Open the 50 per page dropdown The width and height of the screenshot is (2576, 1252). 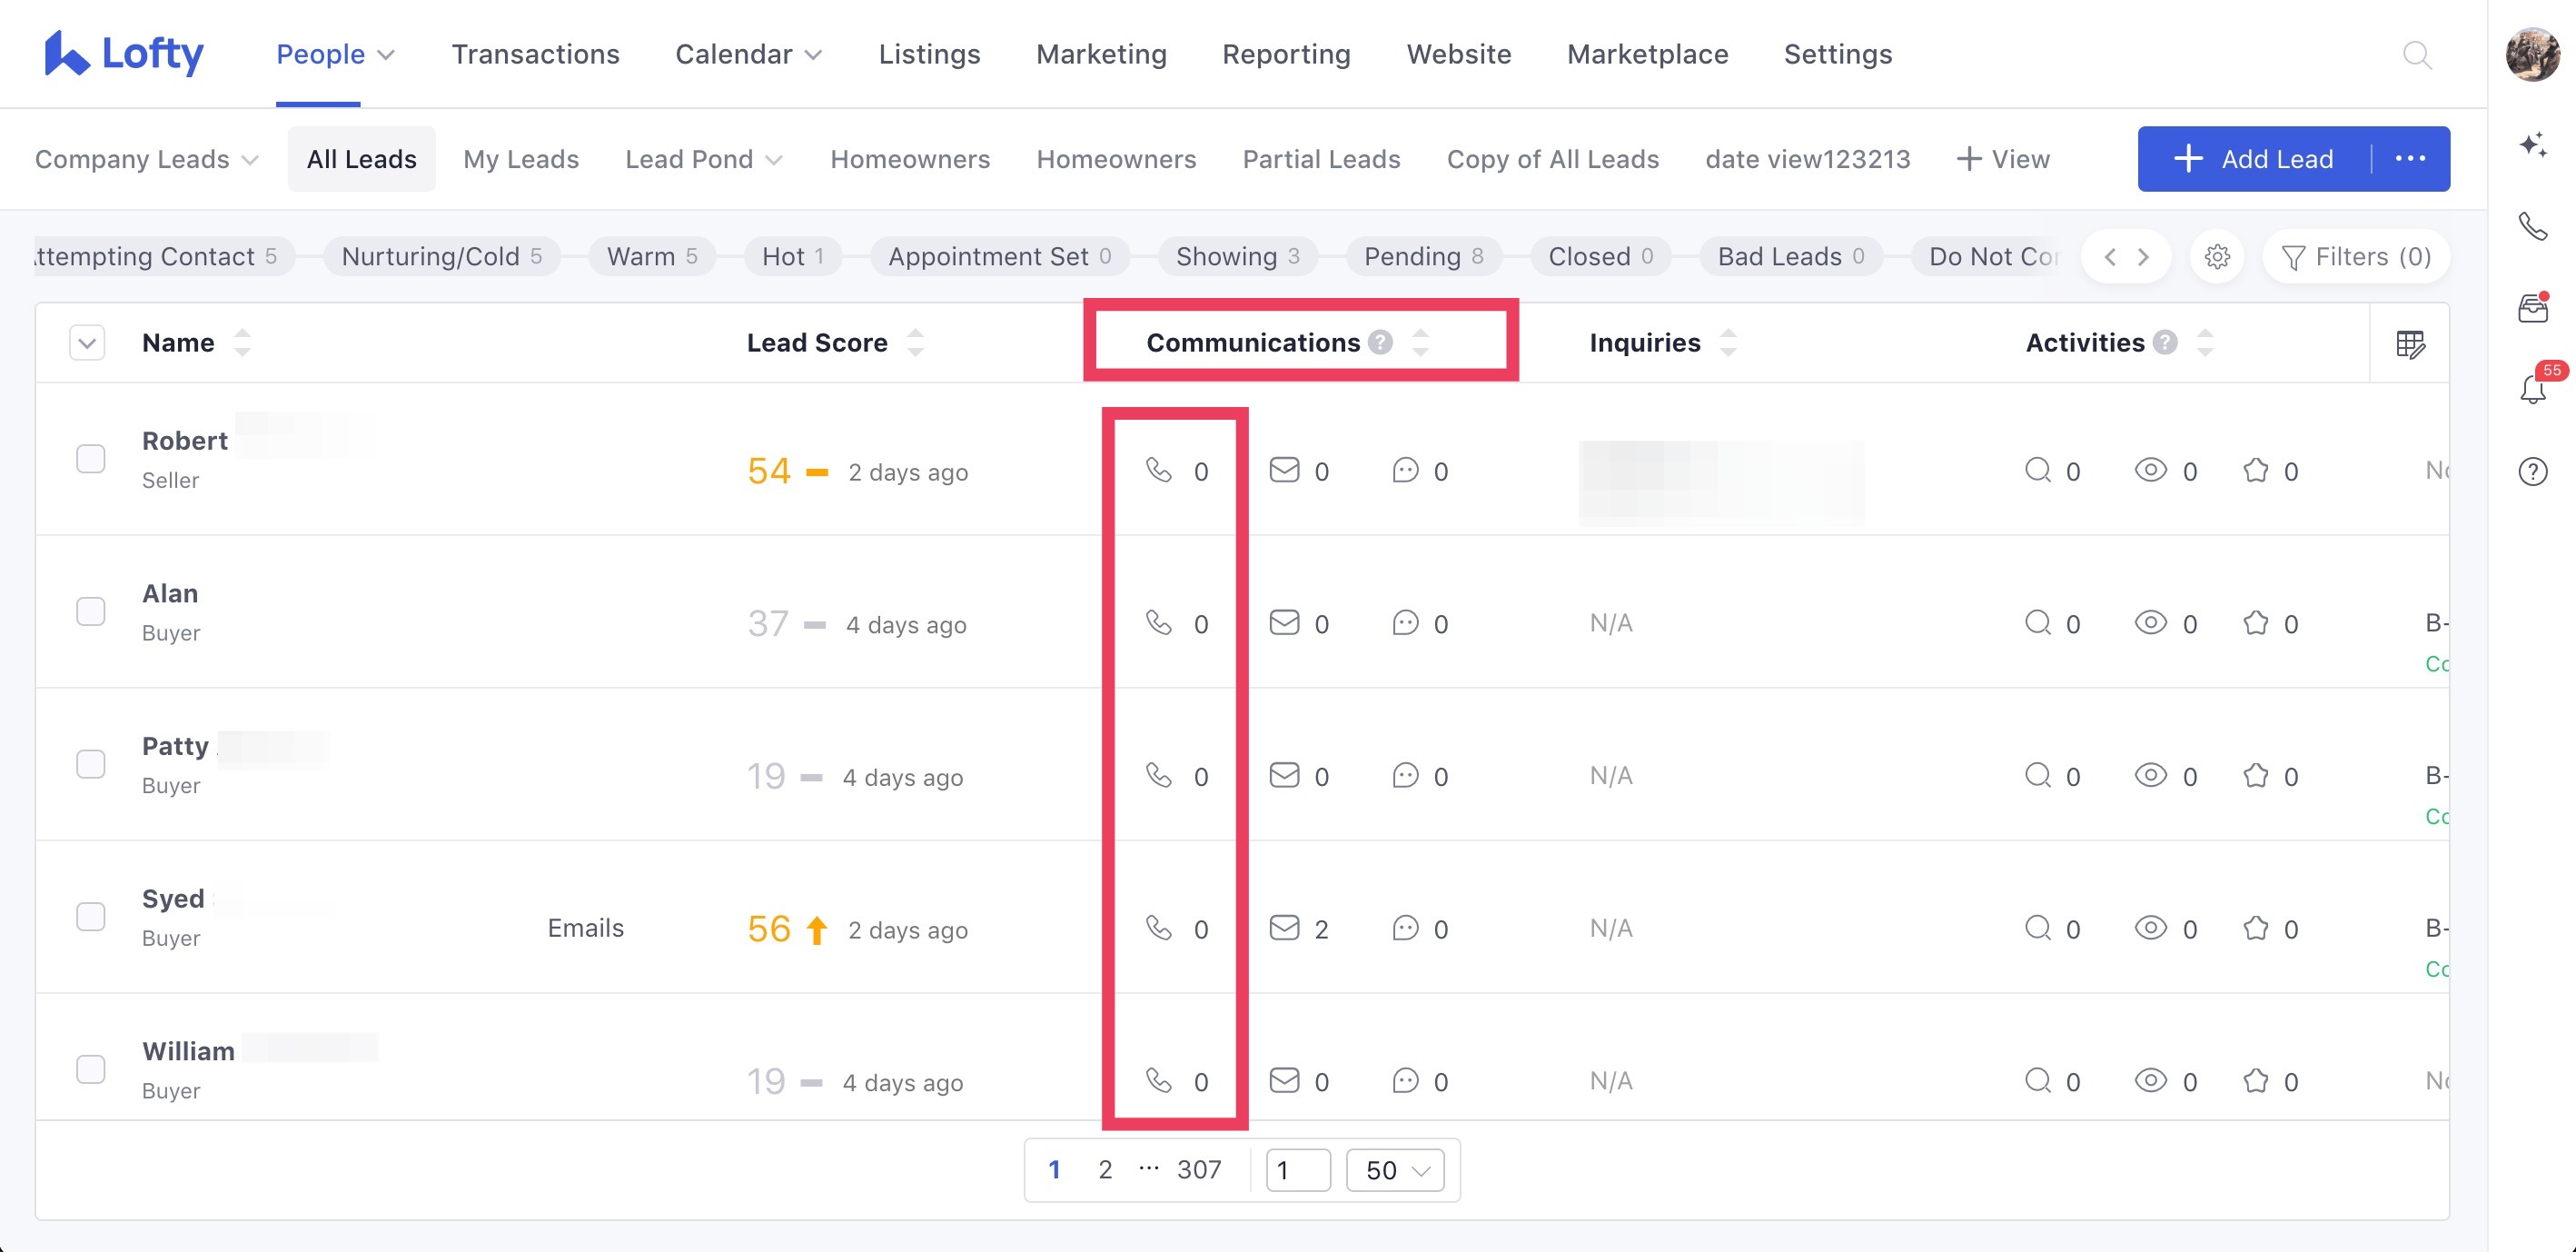[1395, 1170]
